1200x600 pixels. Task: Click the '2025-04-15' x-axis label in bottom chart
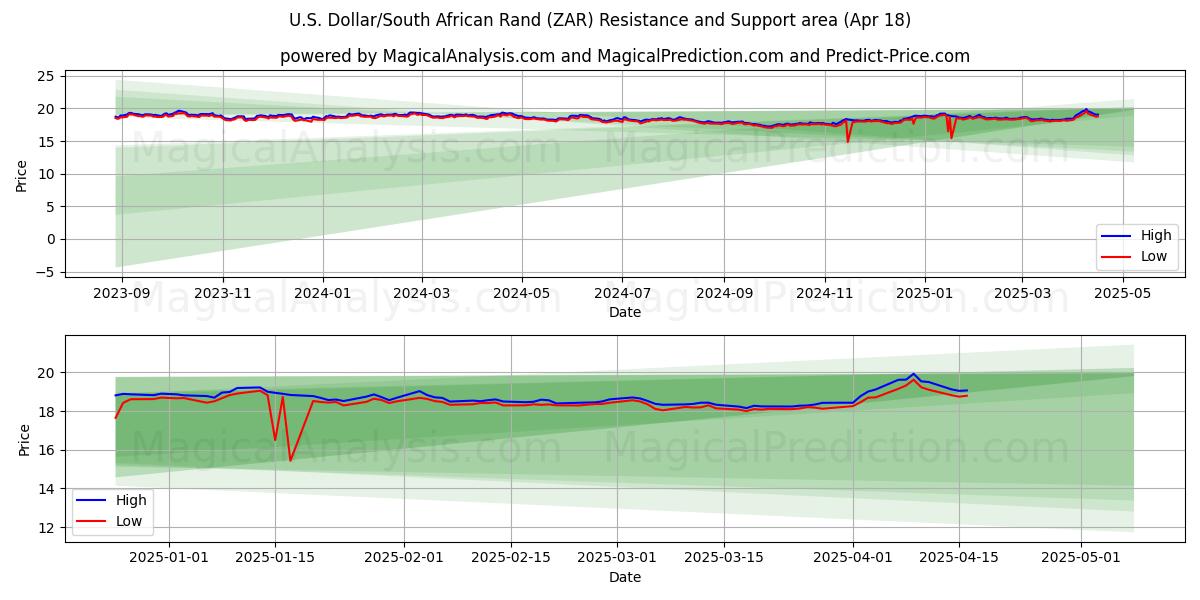[960, 558]
